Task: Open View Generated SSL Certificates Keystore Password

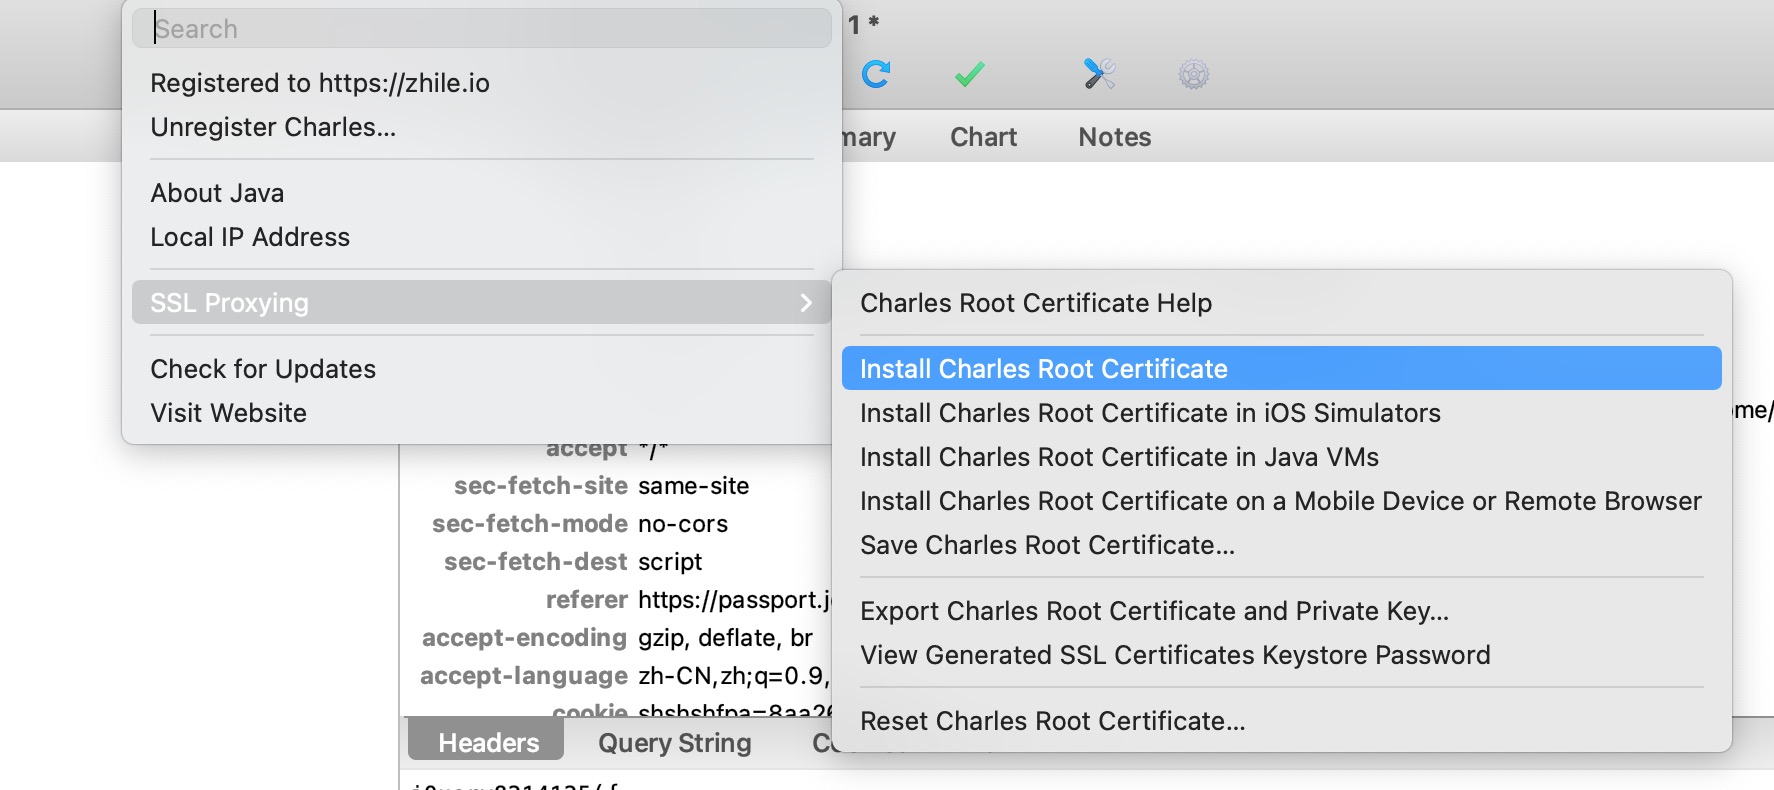Action: [1175, 655]
